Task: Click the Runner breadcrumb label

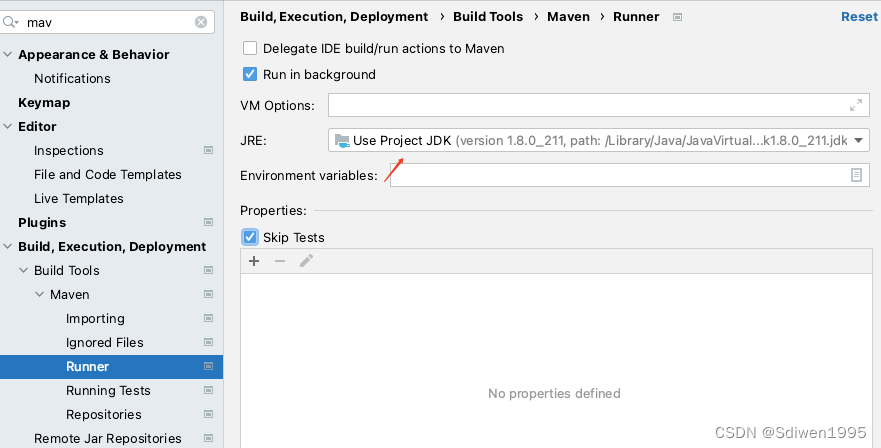Action: (636, 17)
